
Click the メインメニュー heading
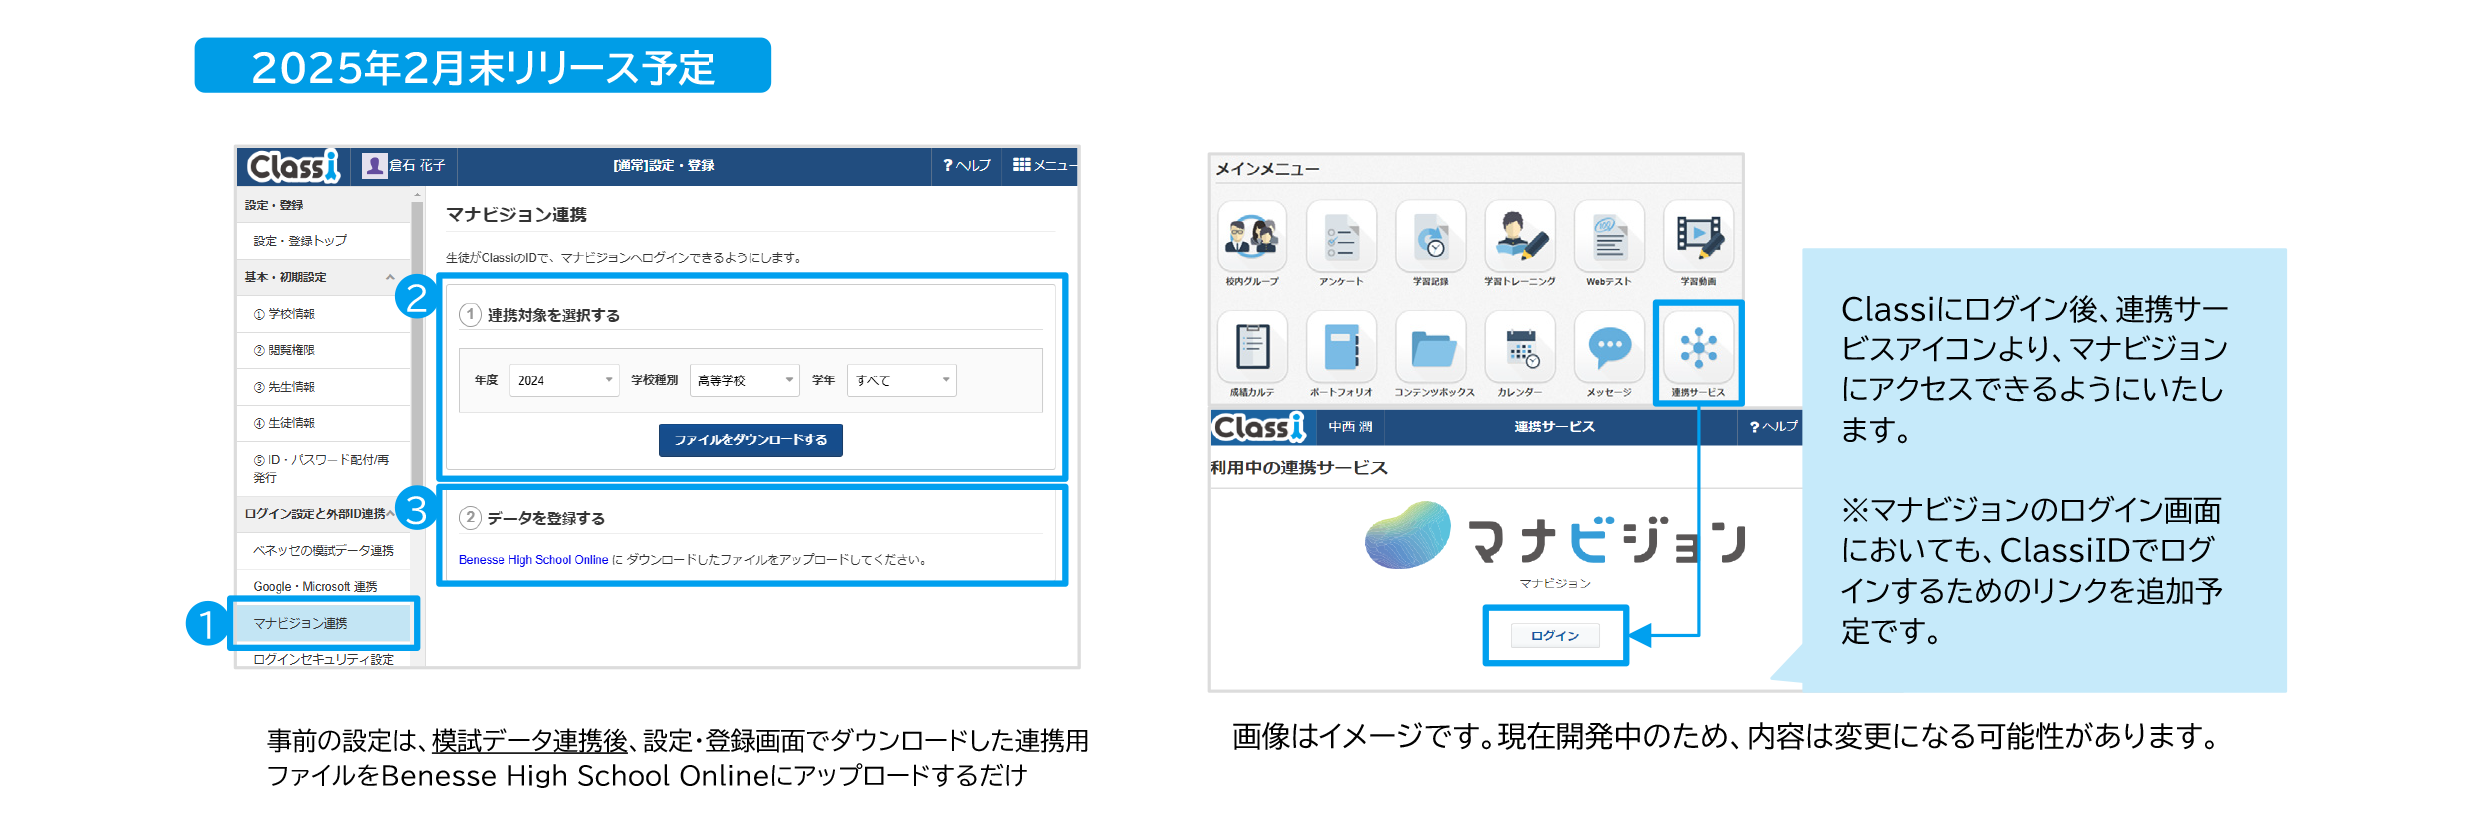(1267, 169)
